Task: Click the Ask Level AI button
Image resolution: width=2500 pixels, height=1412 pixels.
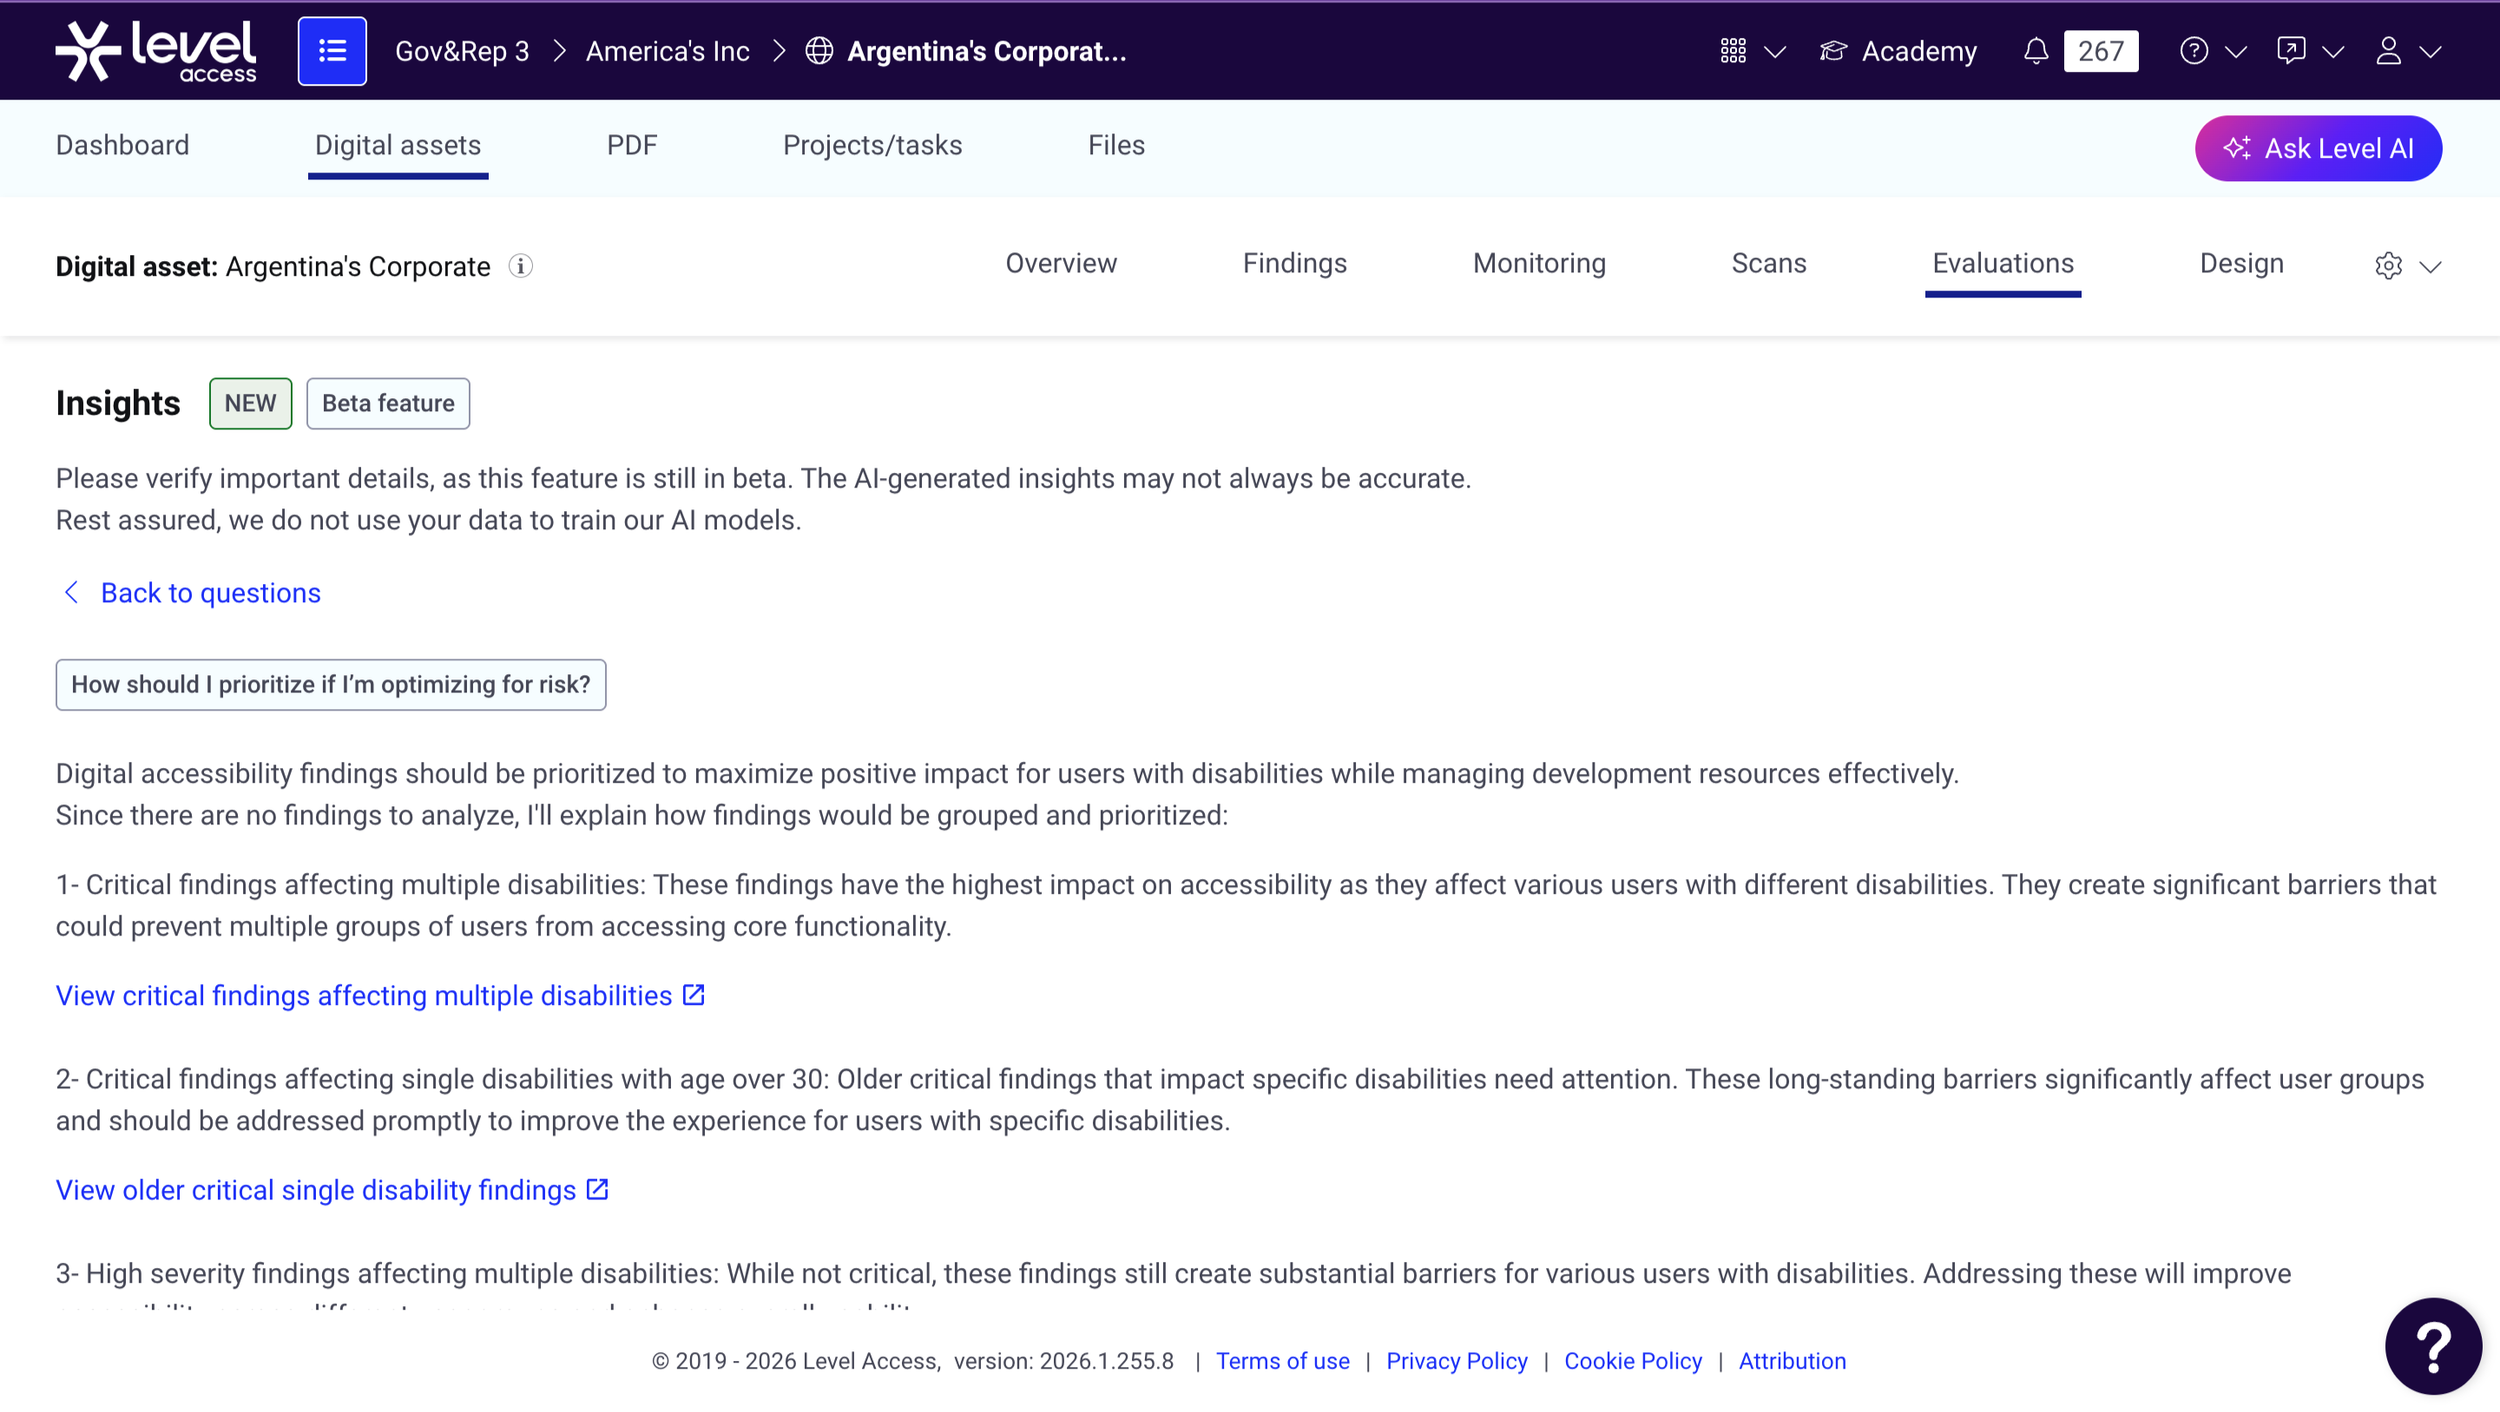Action: (2317, 148)
